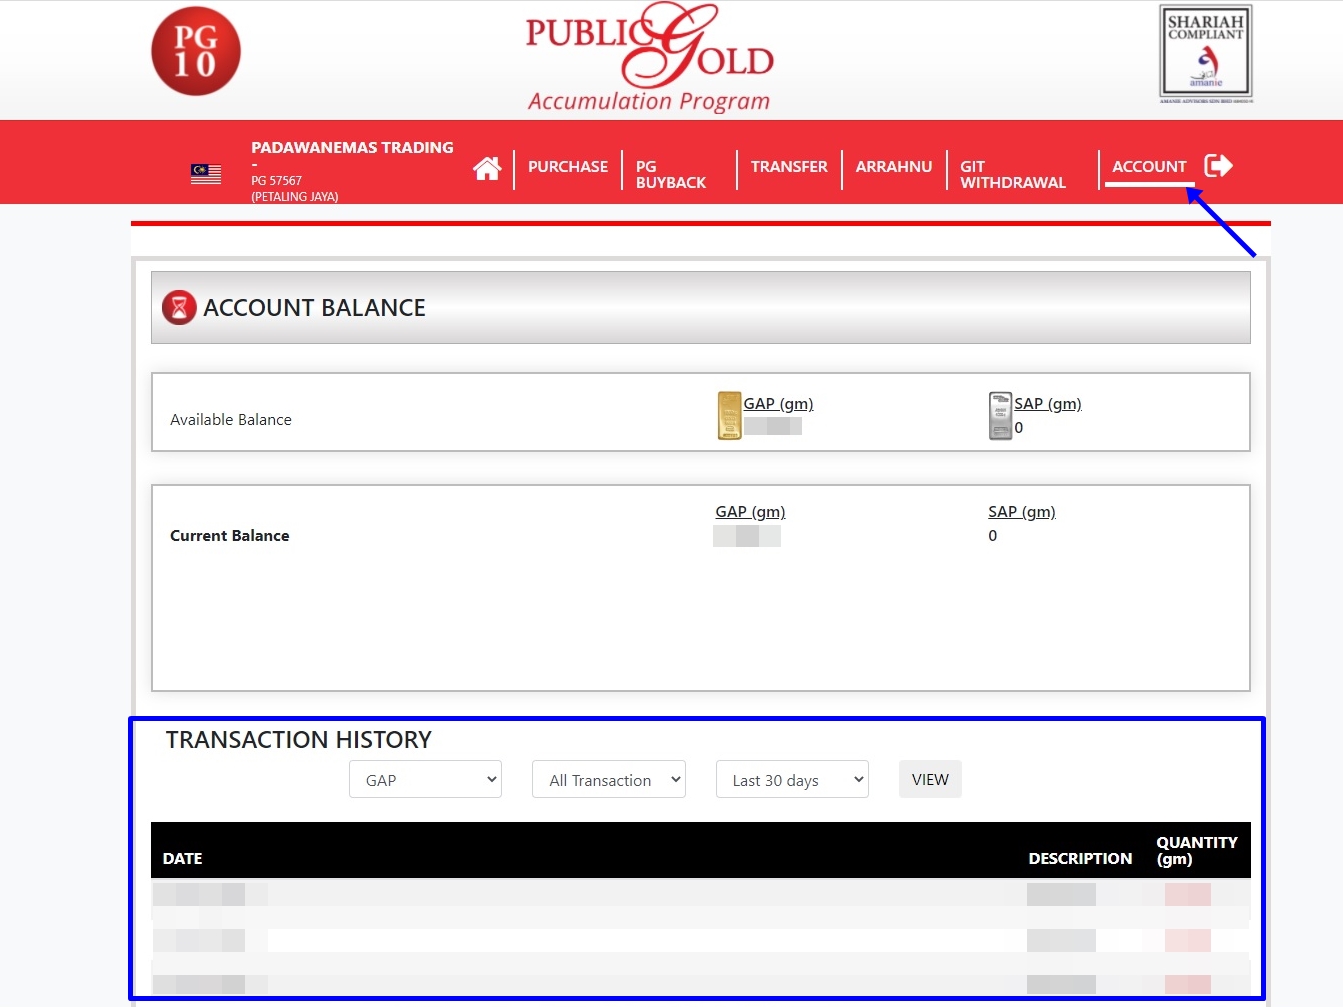Click the Shariah Compliant badge
Viewport: 1343px width, 1007px height.
1205,53
